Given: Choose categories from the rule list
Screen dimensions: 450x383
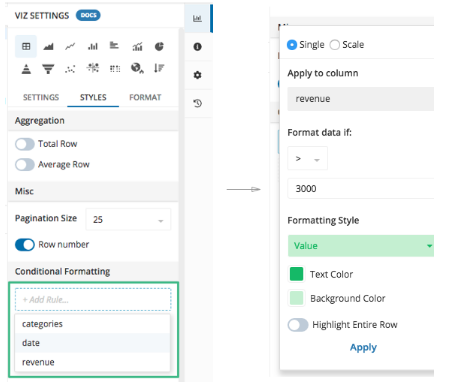Looking at the screenshot, I should (x=93, y=324).
